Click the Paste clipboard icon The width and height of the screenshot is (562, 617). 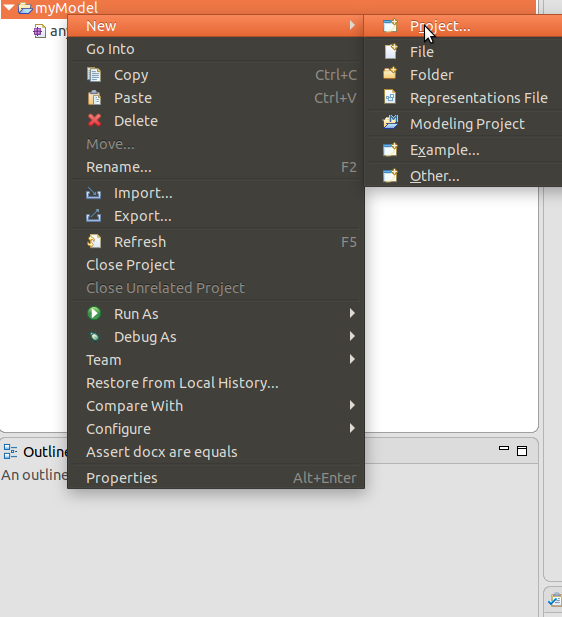pos(94,98)
